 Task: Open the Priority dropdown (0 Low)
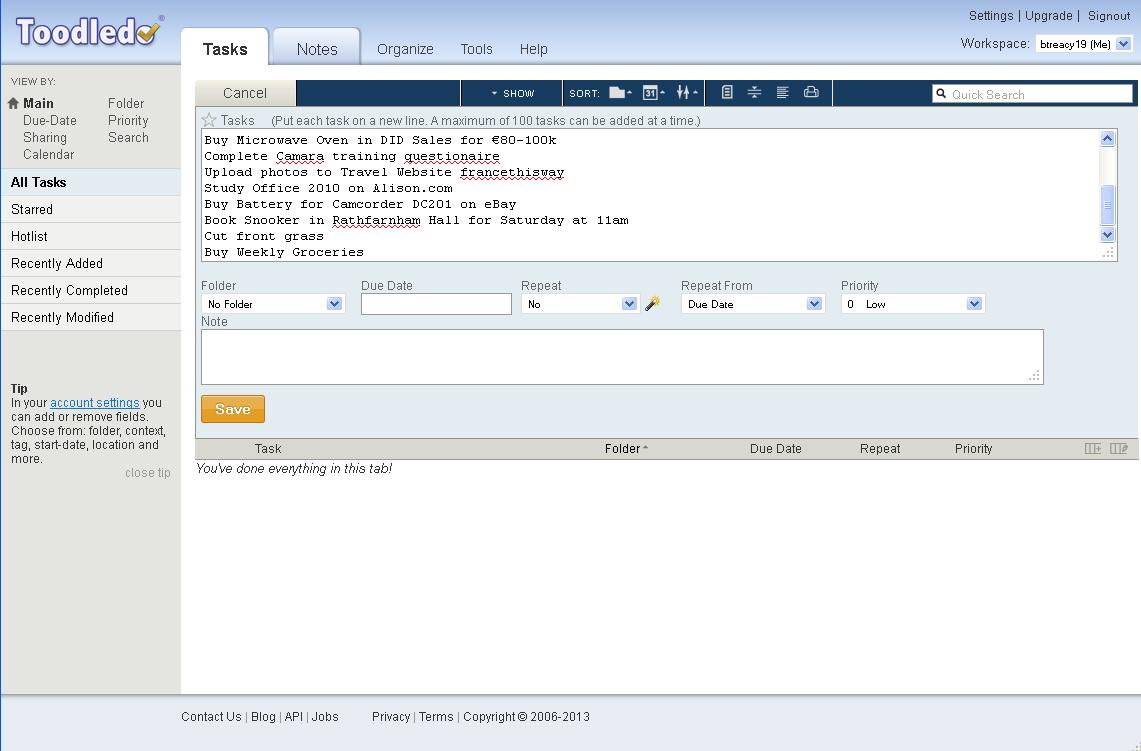click(x=913, y=303)
